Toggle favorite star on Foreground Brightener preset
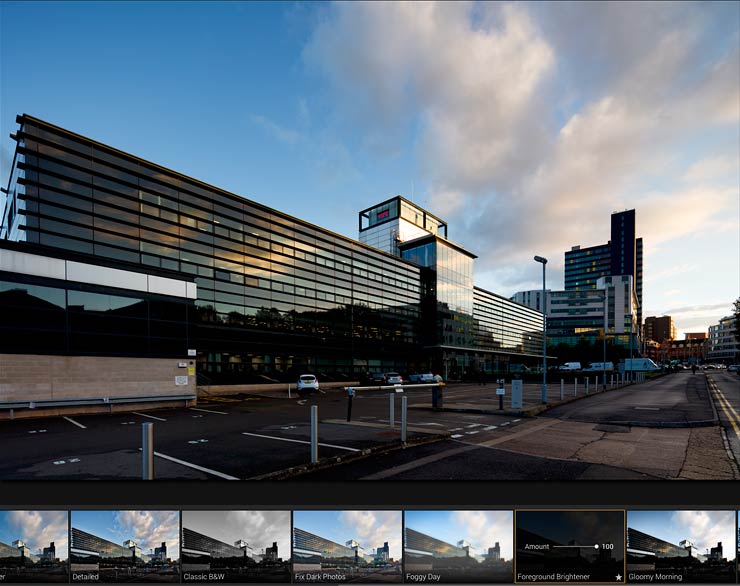Image resolution: width=740 pixels, height=586 pixels. (x=618, y=577)
